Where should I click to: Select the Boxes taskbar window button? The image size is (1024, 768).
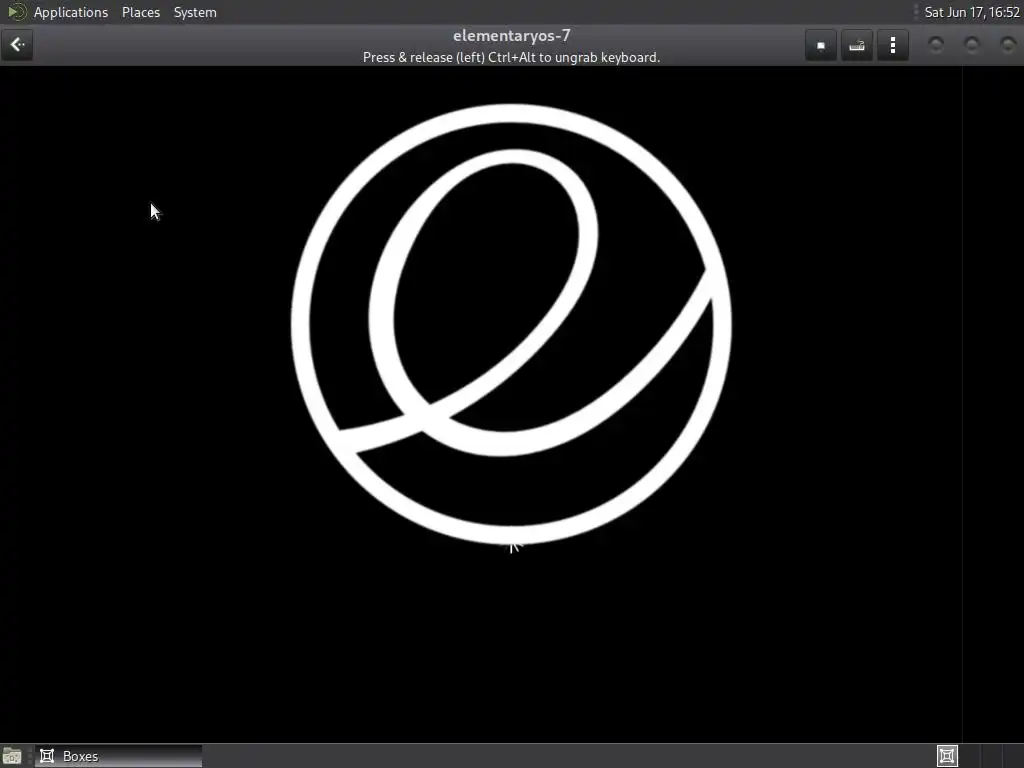[119, 756]
